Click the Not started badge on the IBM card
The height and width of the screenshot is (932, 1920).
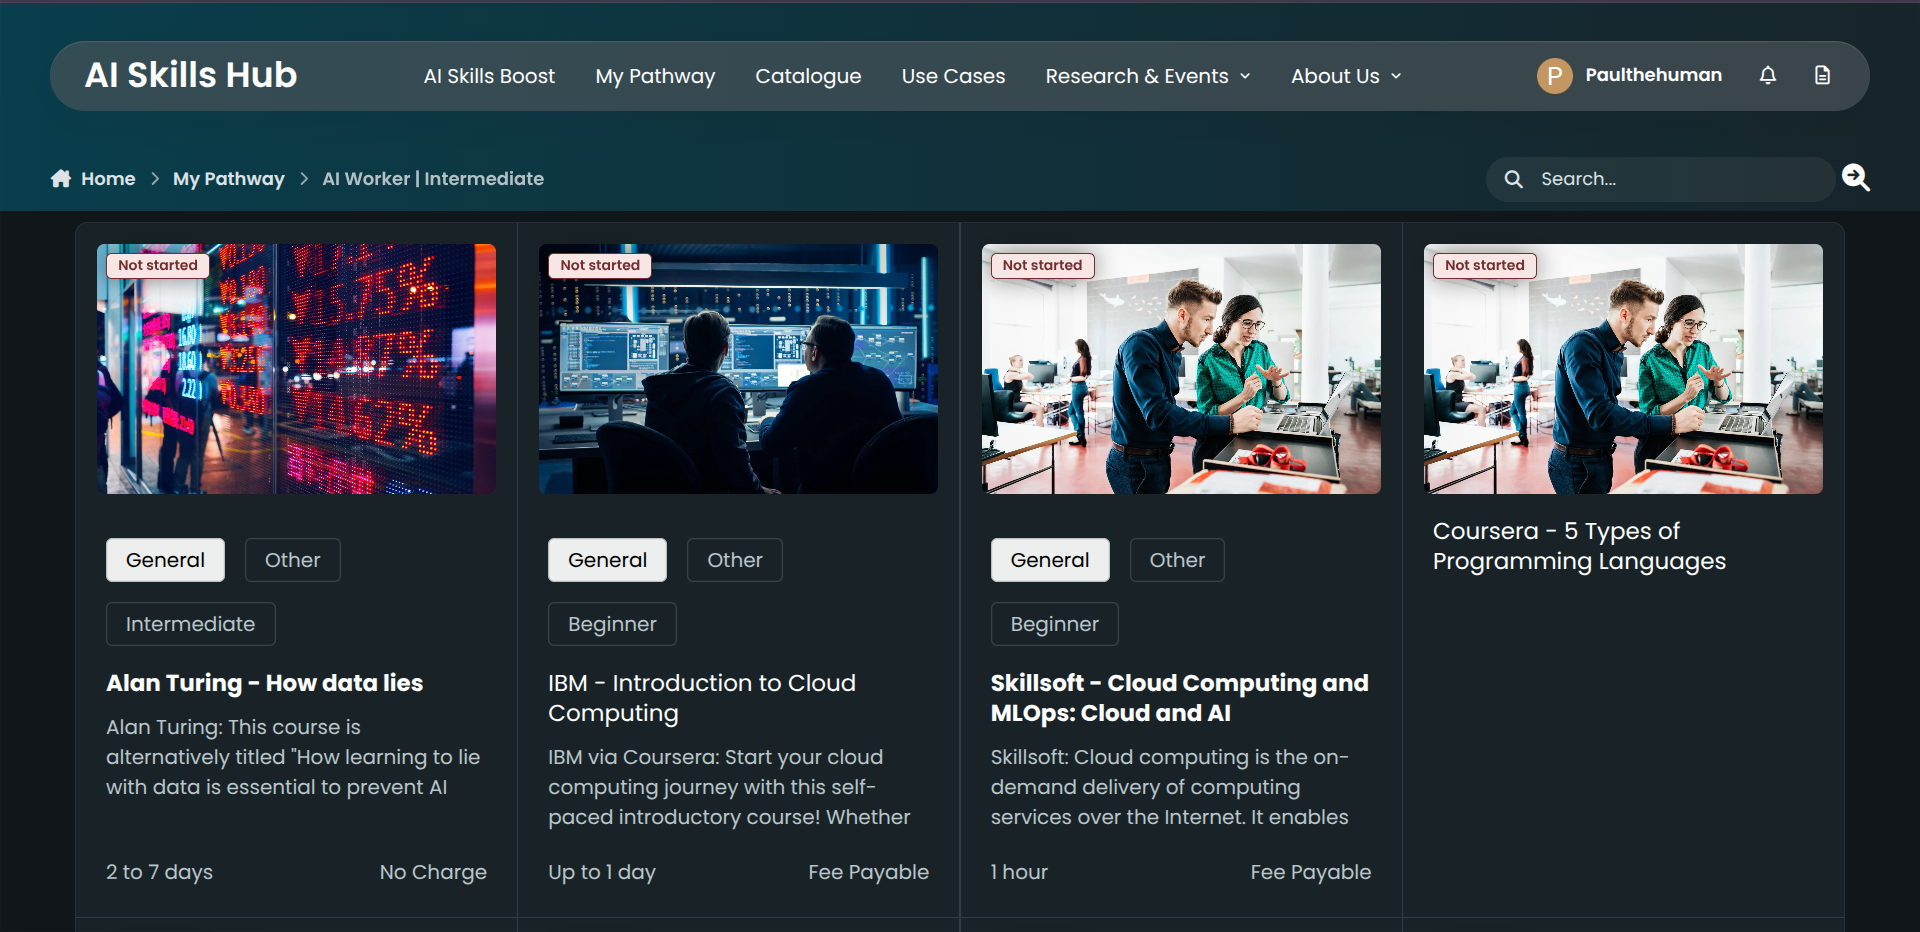click(600, 265)
